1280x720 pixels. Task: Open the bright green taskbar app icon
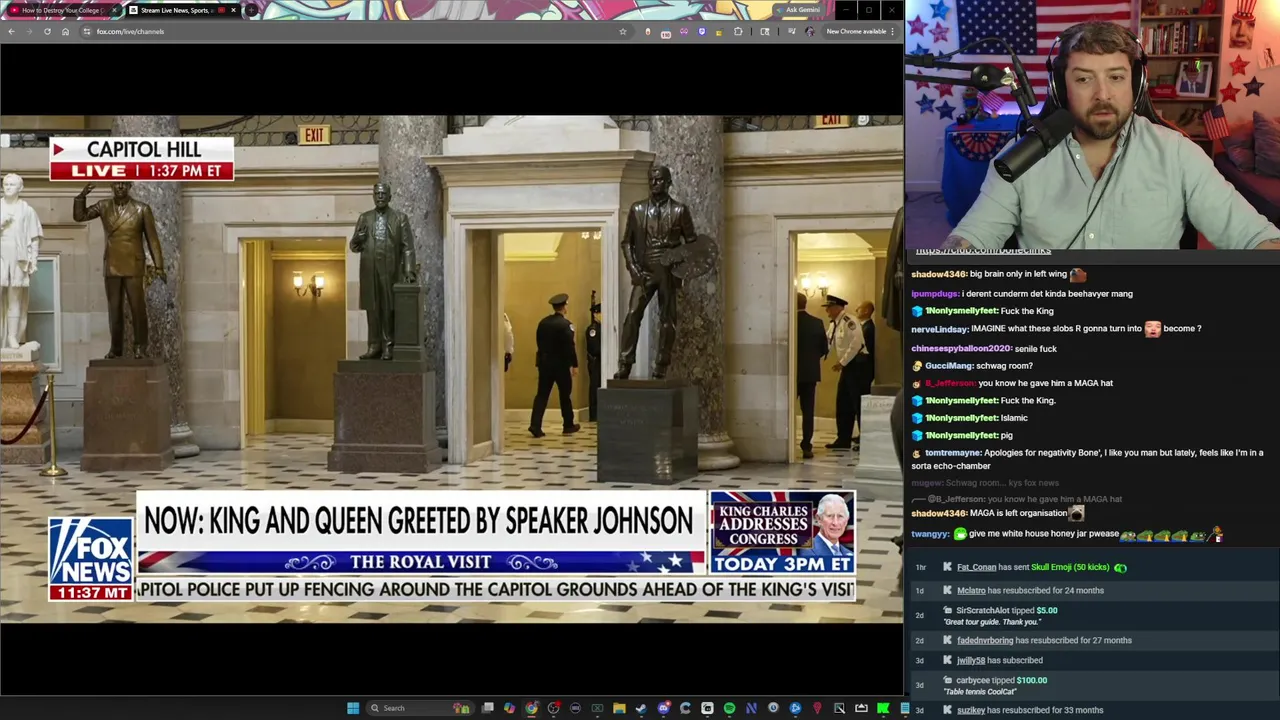[882, 708]
